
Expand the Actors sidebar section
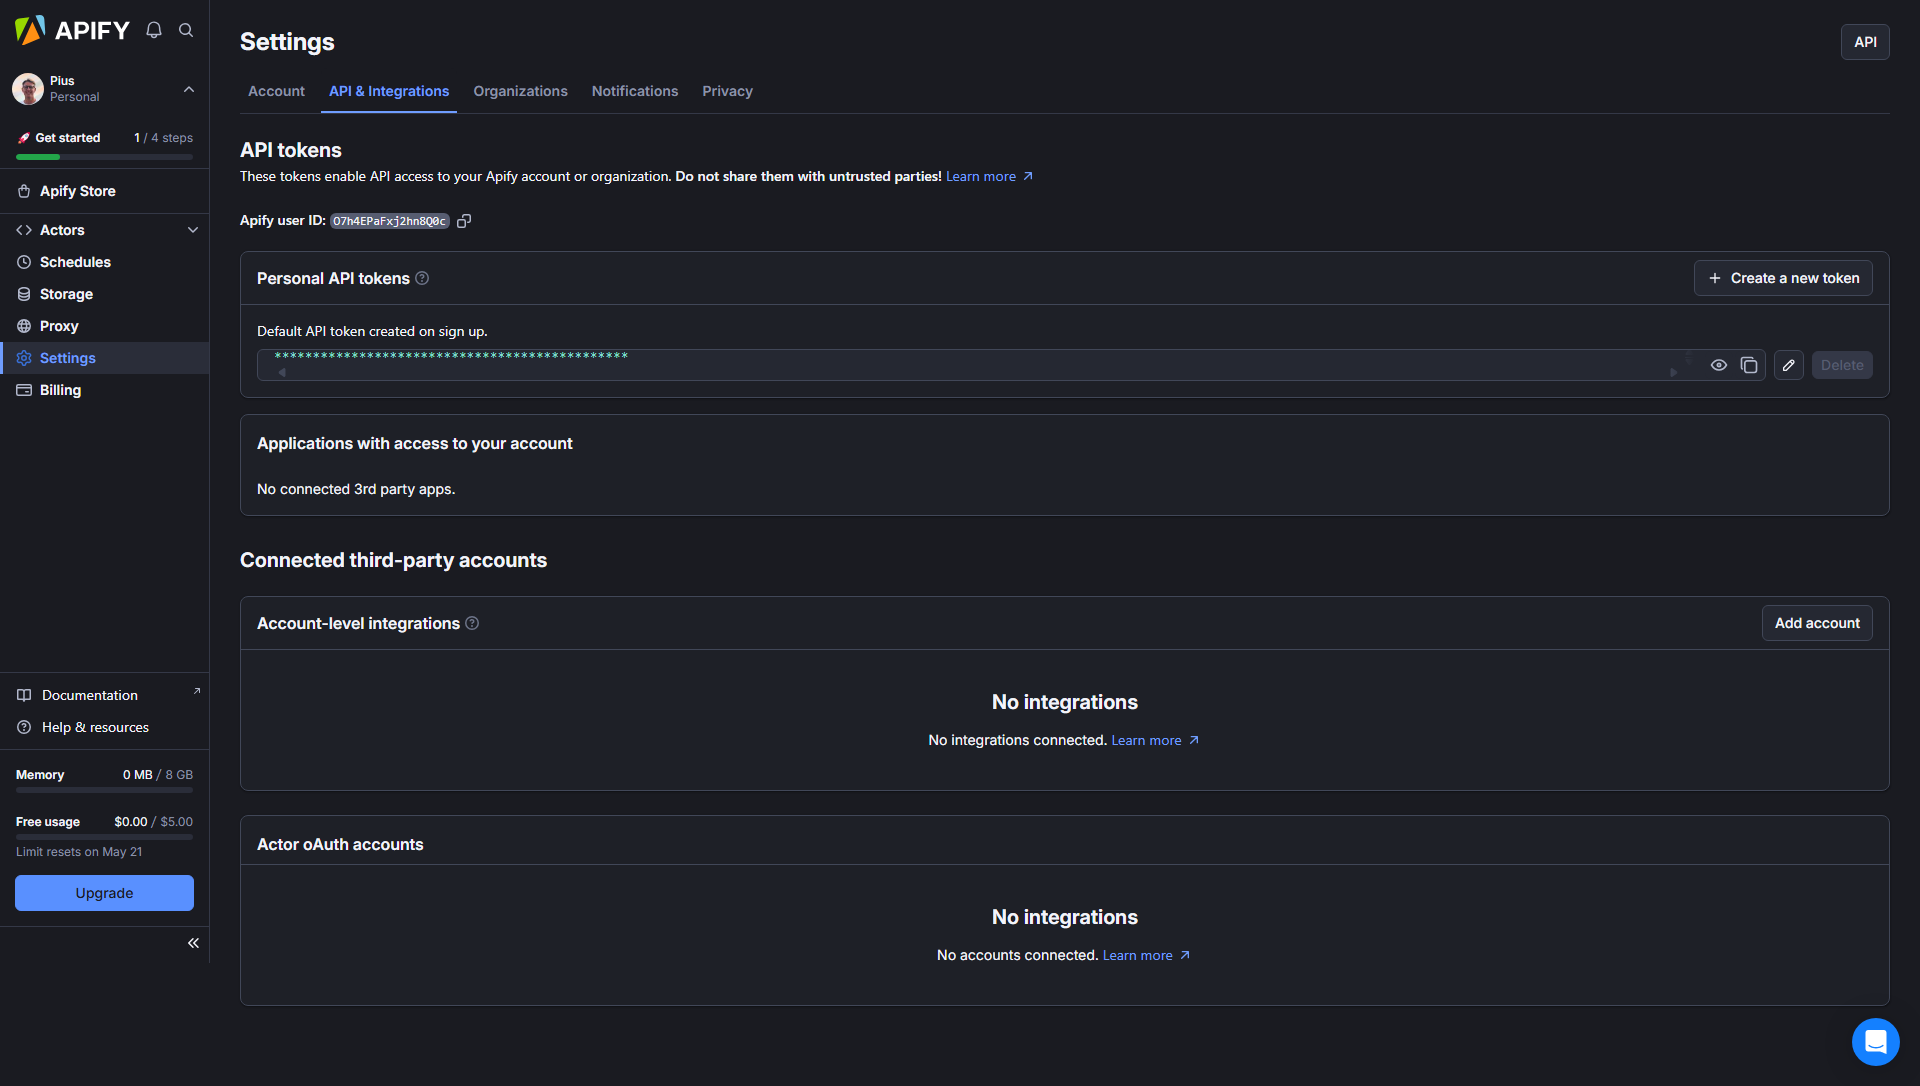coord(193,230)
